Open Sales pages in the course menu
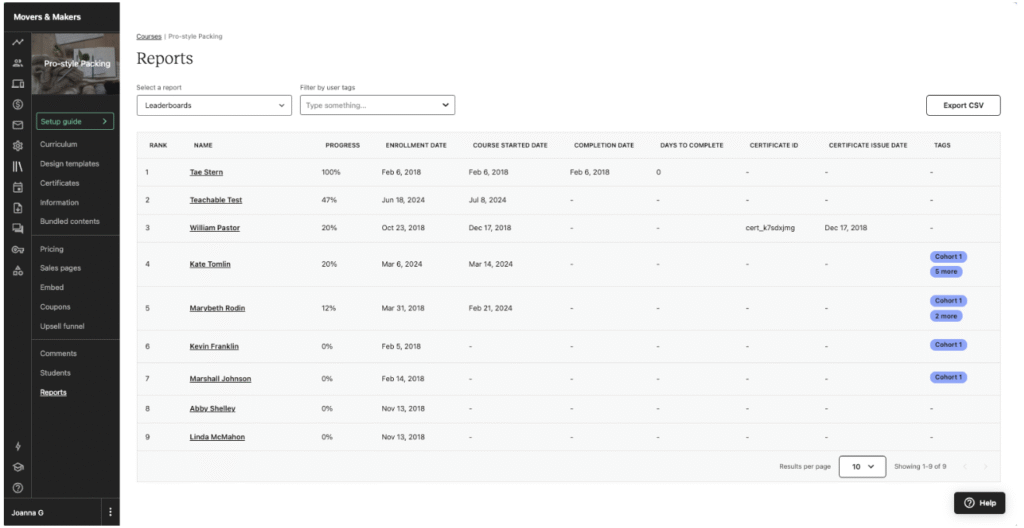Image resolution: width=1024 pixels, height=528 pixels. click(x=60, y=268)
